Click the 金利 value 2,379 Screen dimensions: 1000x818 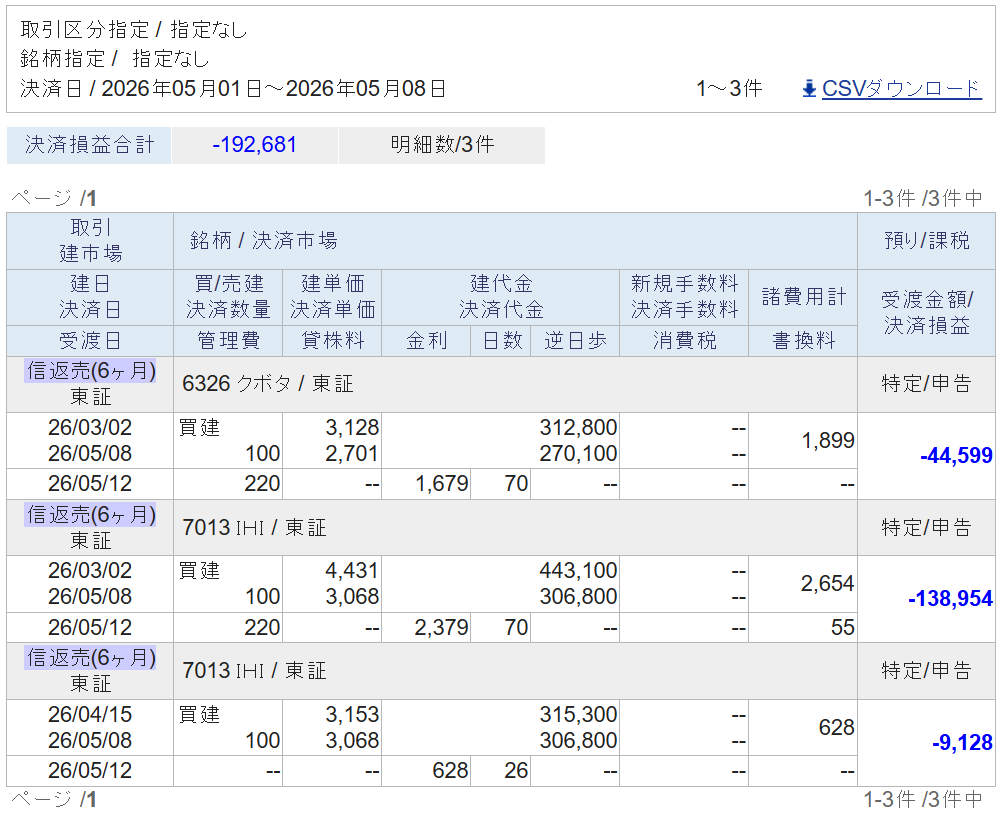click(441, 627)
